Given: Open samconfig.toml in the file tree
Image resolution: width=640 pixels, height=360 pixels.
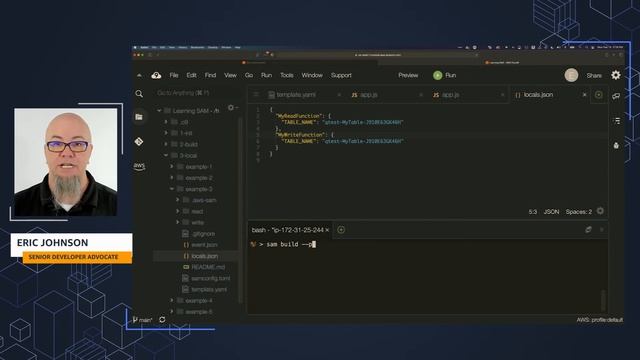Looking at the screenshot, I should click(x=211, y=278).
